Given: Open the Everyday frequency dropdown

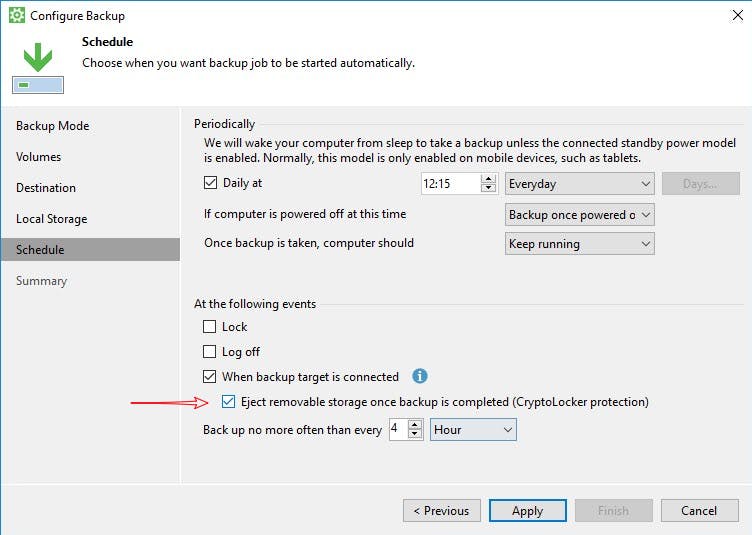Looking at the screenshot, I should pyautogui.click(x=580, y=184).
